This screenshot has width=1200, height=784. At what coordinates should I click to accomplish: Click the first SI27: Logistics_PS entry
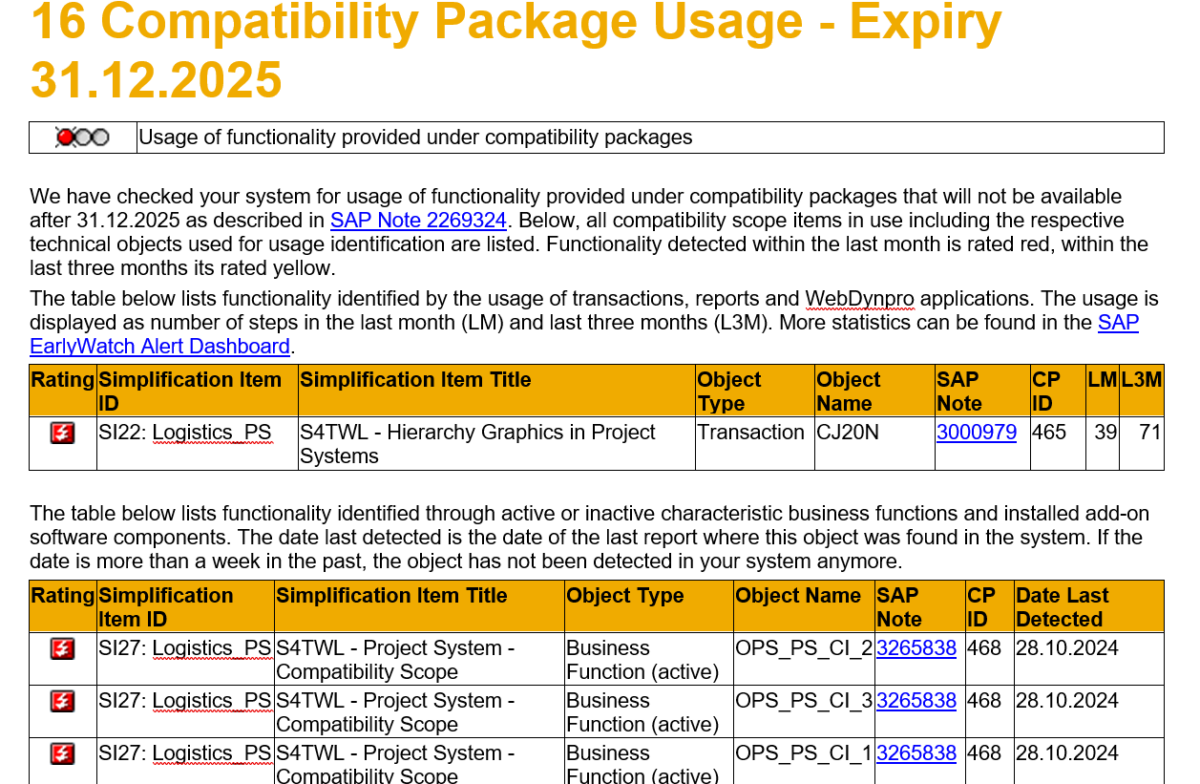click(184, 648)
